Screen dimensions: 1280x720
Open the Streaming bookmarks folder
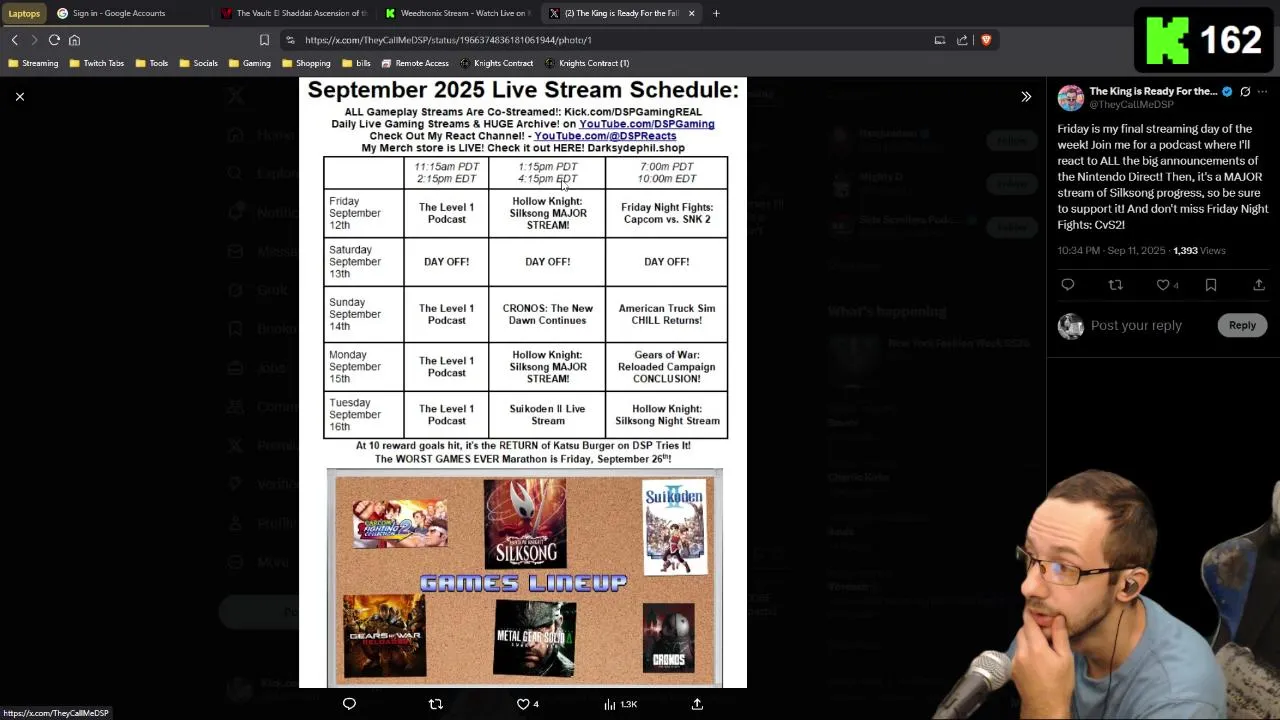pos(33,63)
